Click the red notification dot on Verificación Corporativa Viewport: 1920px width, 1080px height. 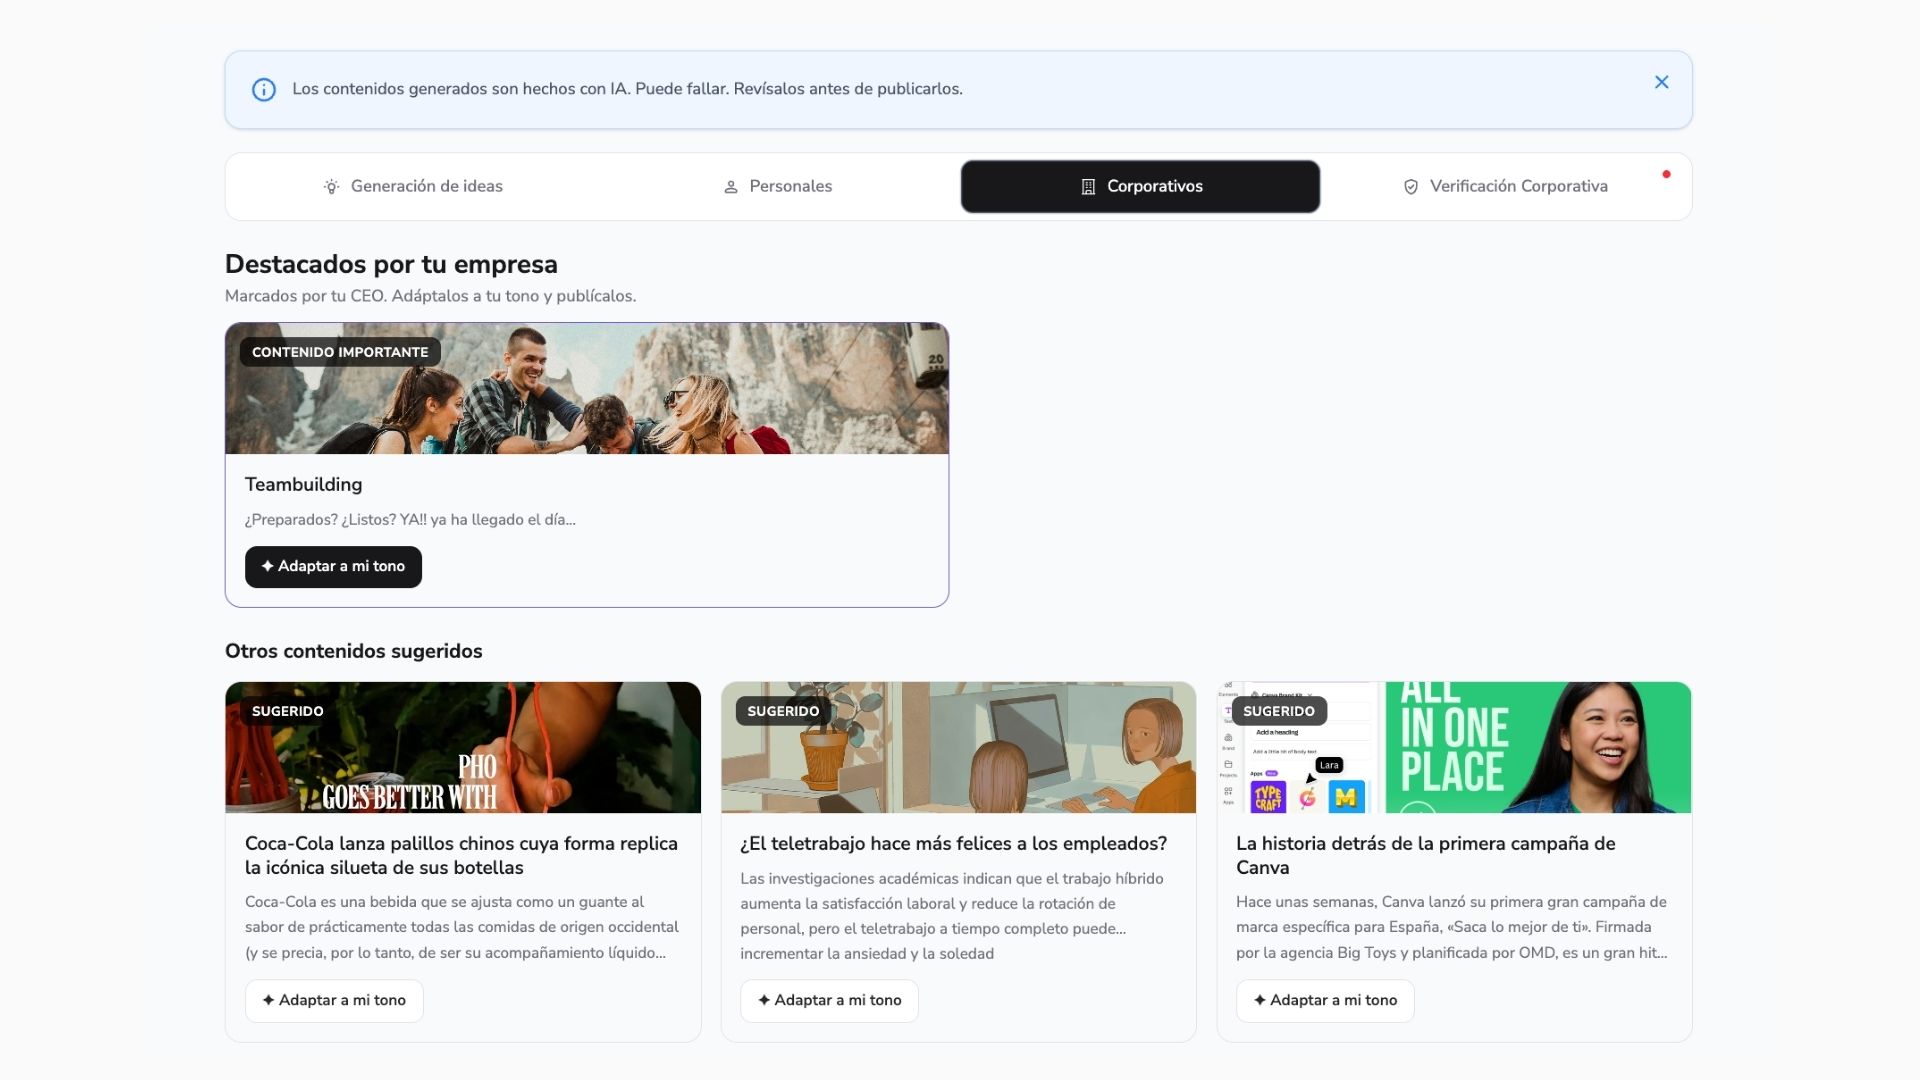(1666, 174)
